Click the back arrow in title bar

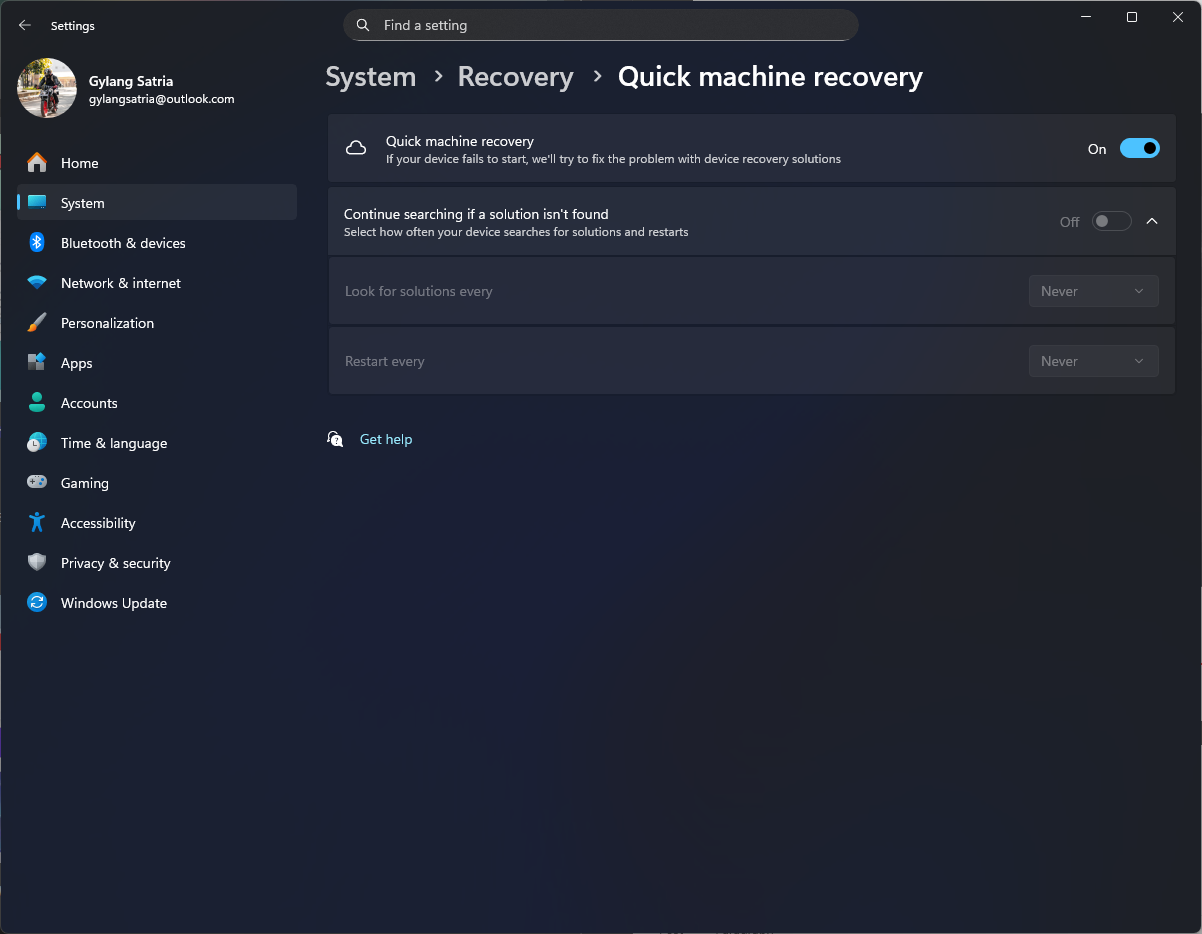point(25,26)
